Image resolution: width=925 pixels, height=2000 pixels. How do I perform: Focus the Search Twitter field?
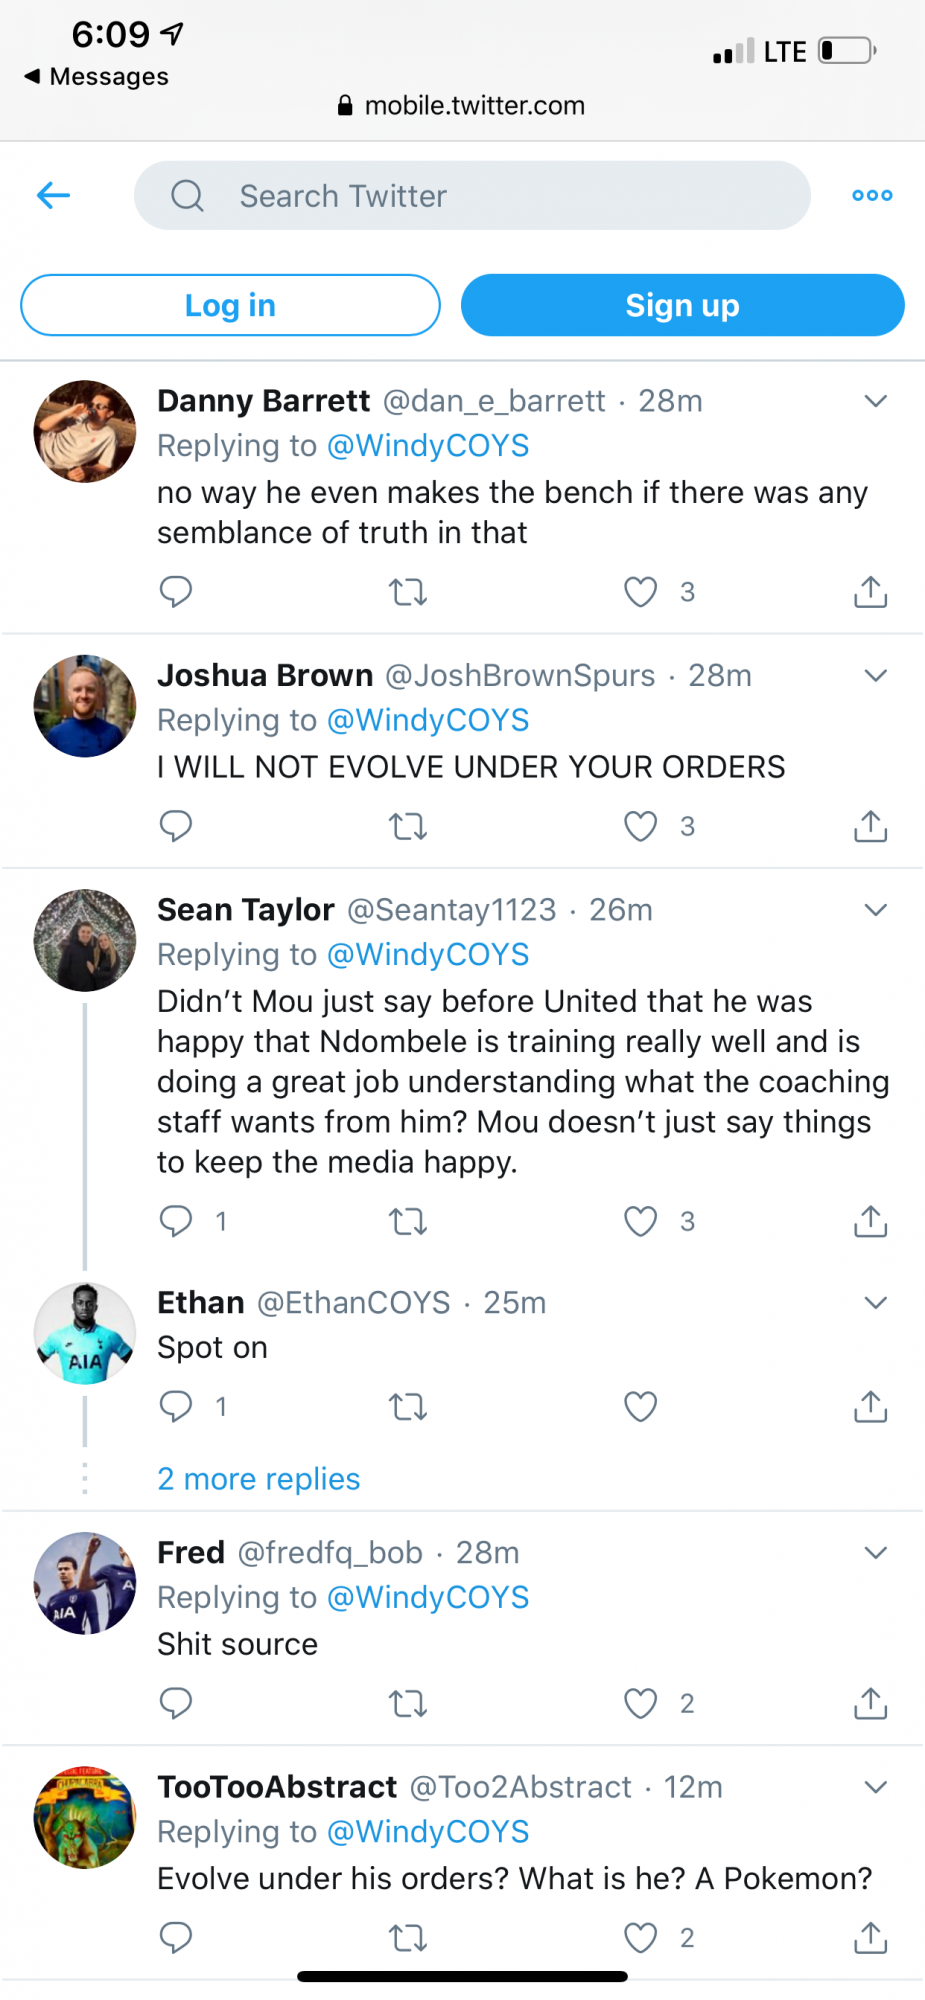click(x=472, y=195)
